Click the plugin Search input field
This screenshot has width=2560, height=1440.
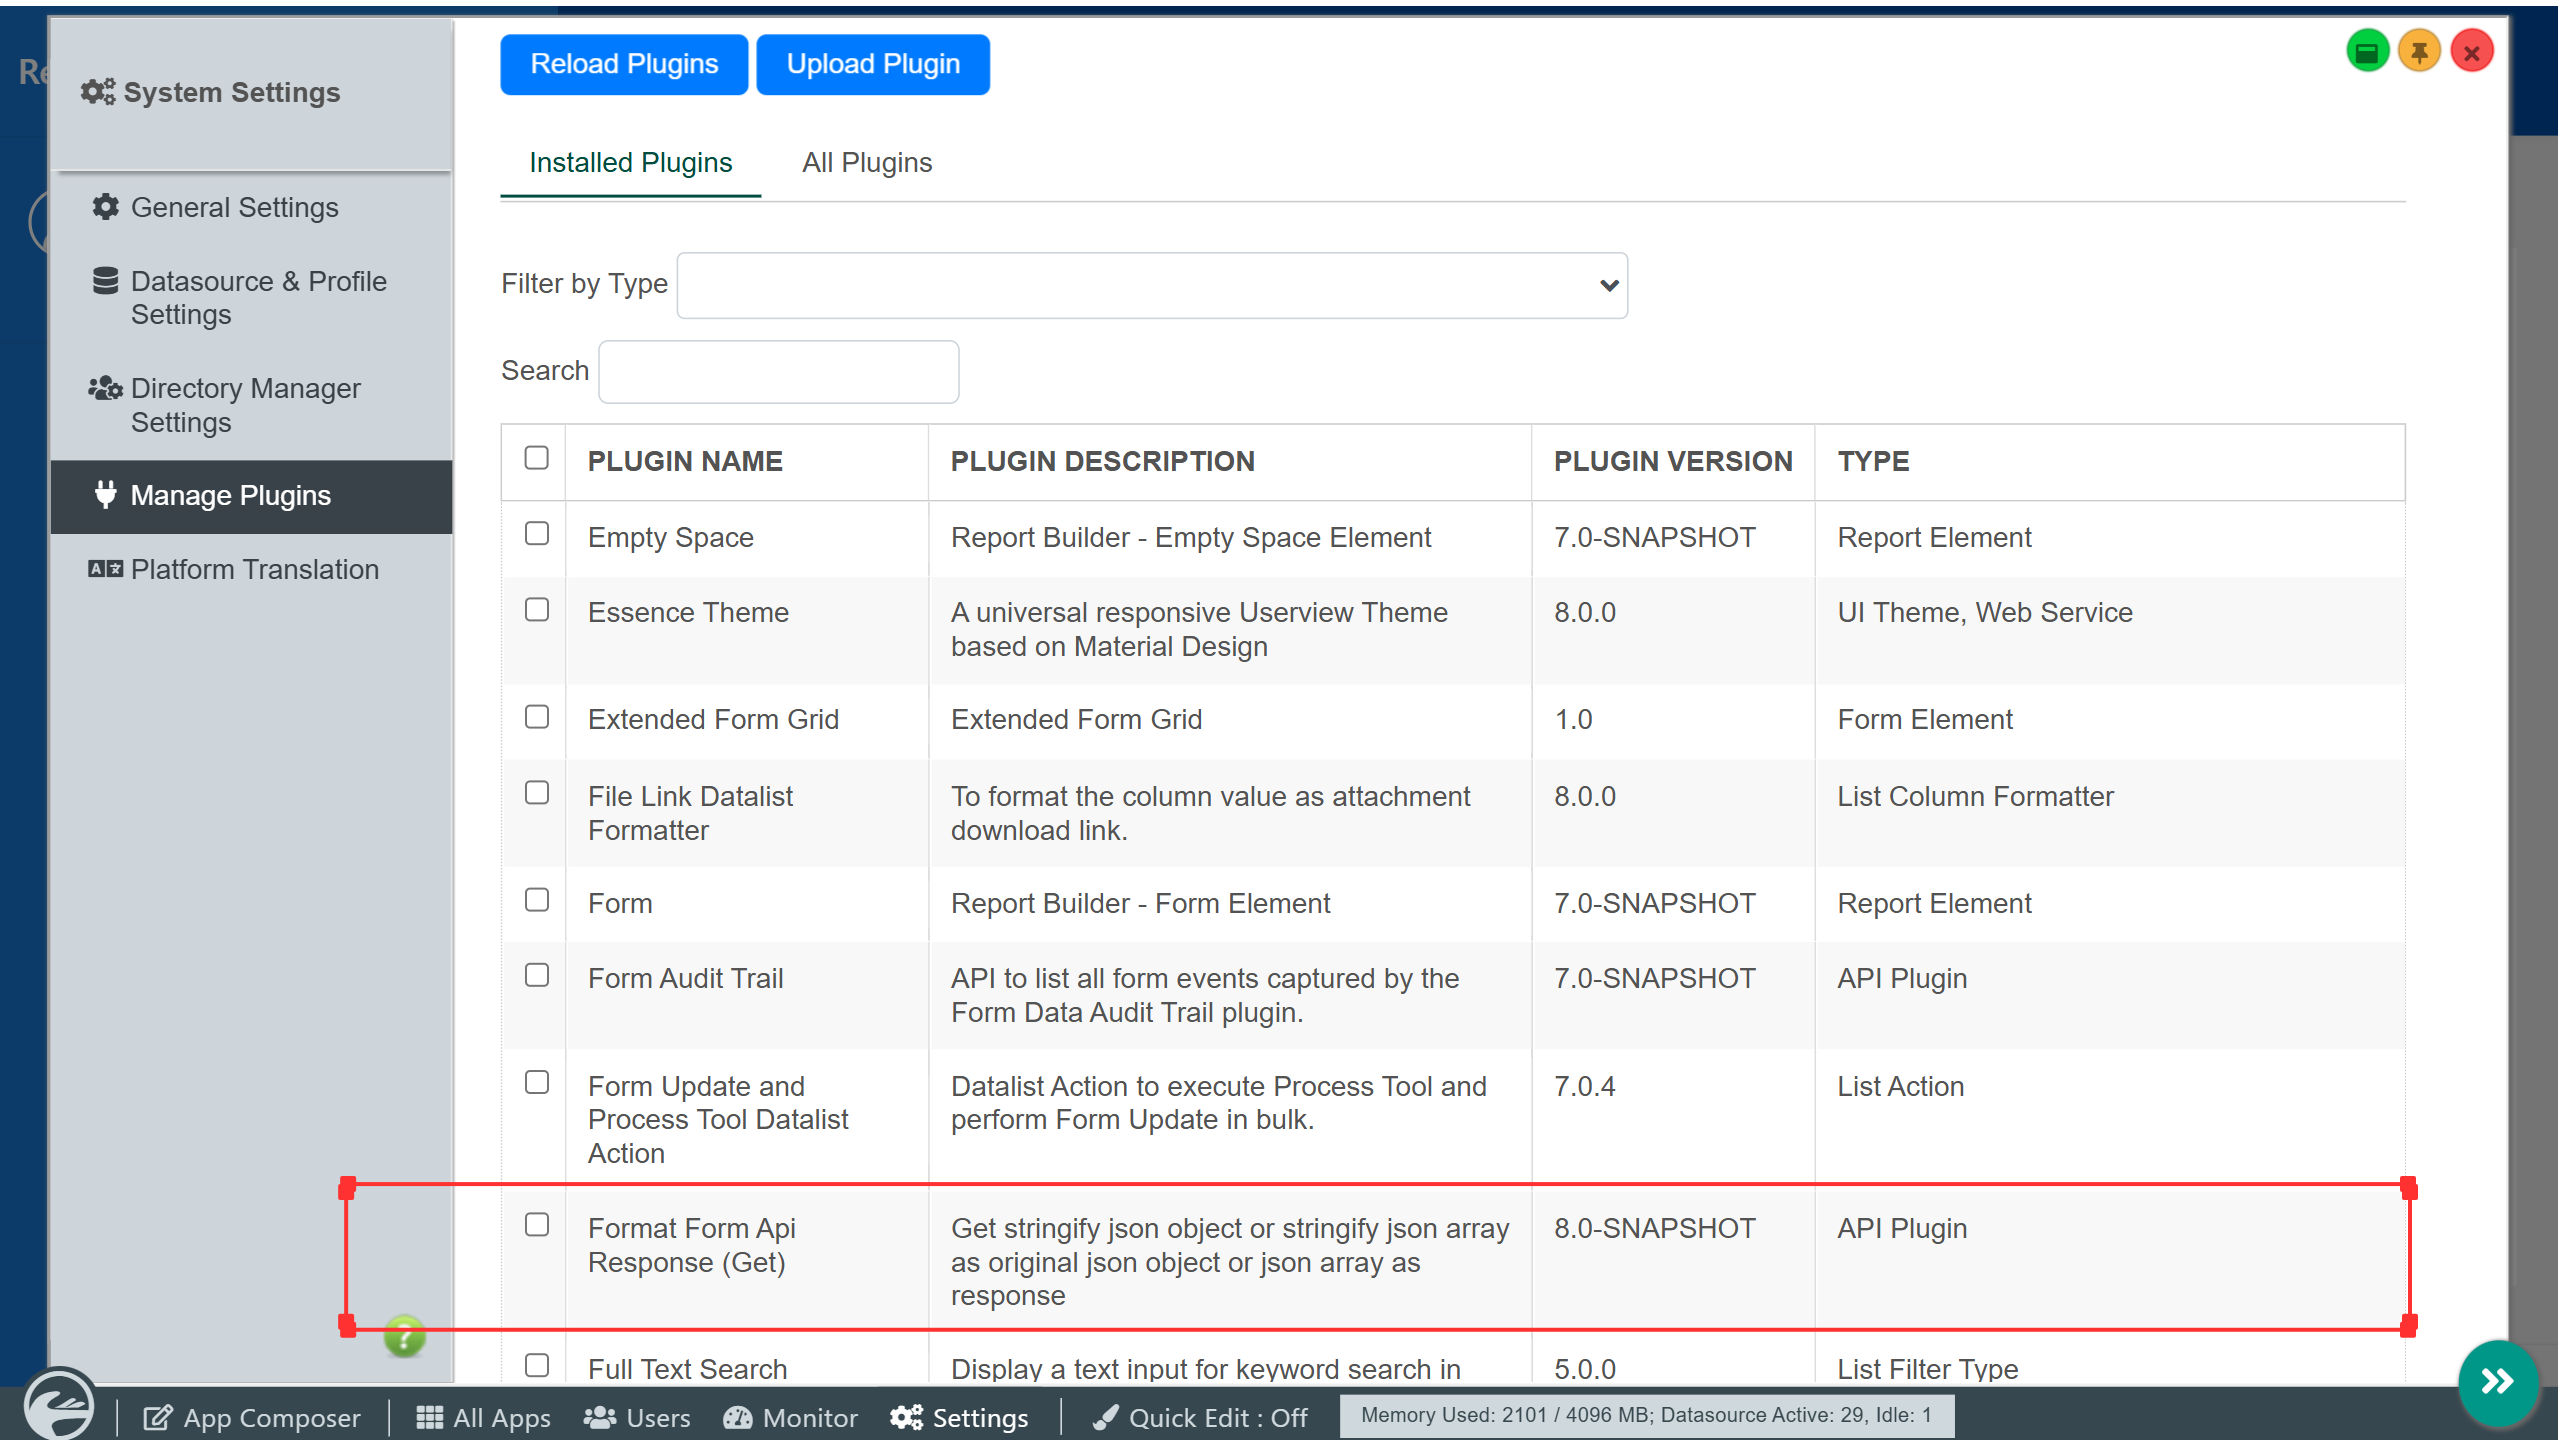[x=778, y=372]
